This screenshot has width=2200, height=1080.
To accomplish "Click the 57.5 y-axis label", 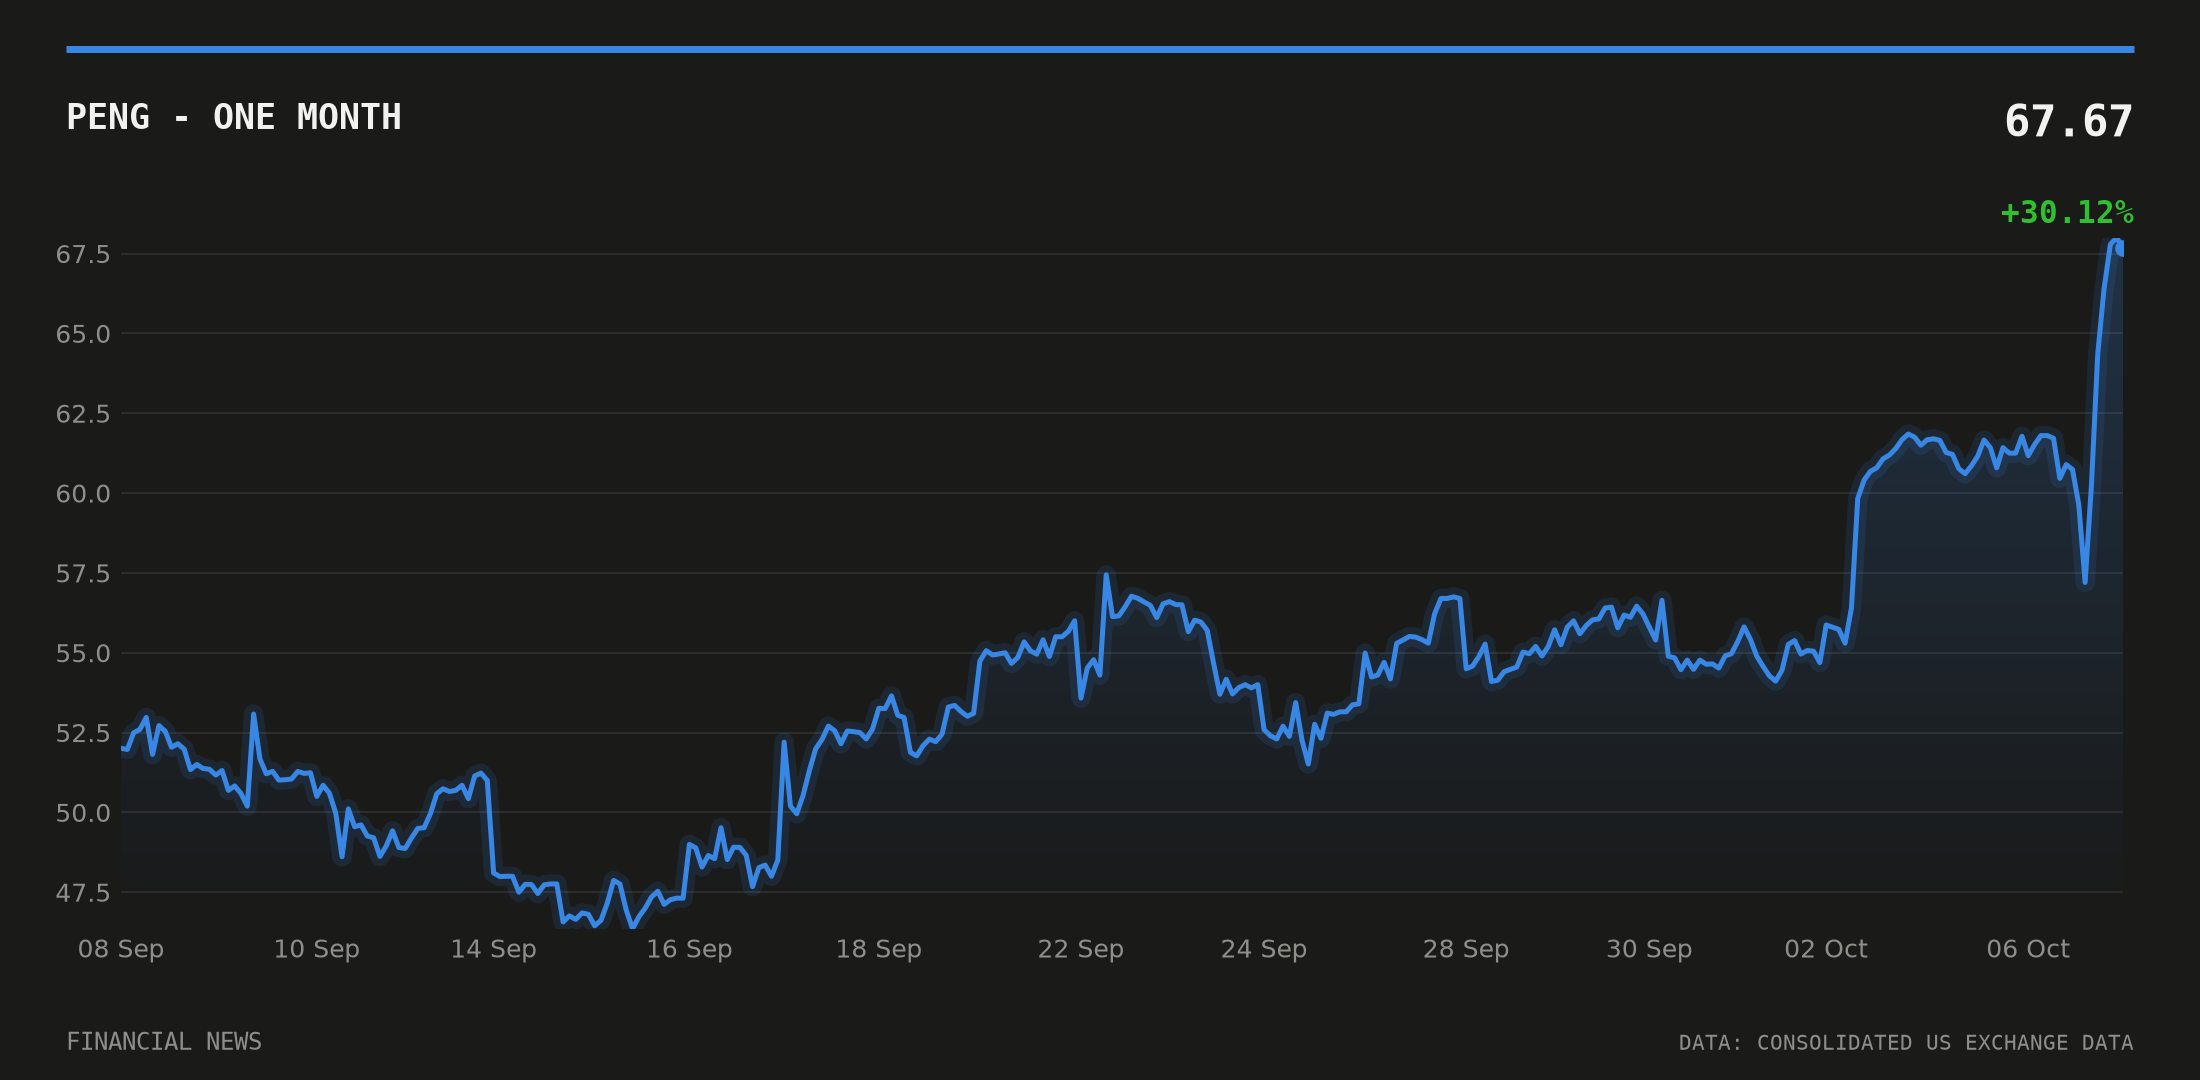I will click(83, 575).
